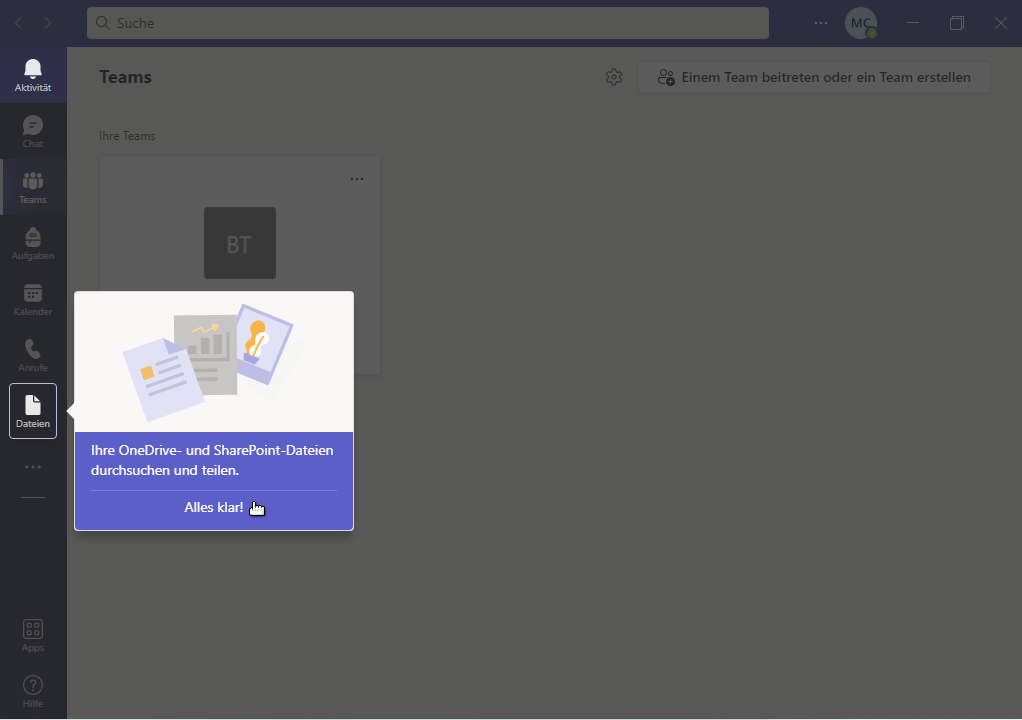
Task: Click the MC profile avatar
Action: (x=860, y=23)
